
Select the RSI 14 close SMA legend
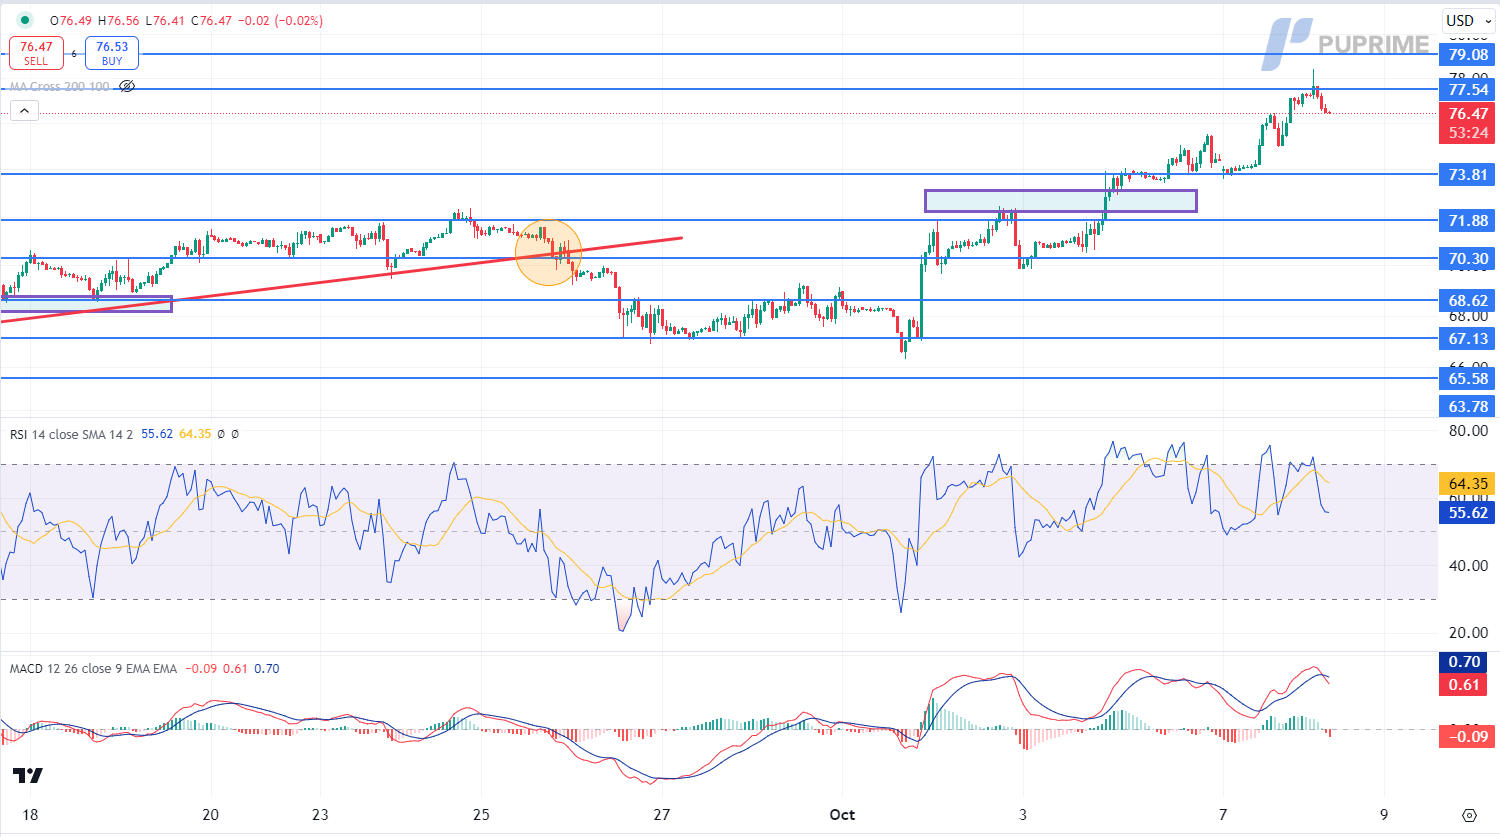tap(72, 434)
